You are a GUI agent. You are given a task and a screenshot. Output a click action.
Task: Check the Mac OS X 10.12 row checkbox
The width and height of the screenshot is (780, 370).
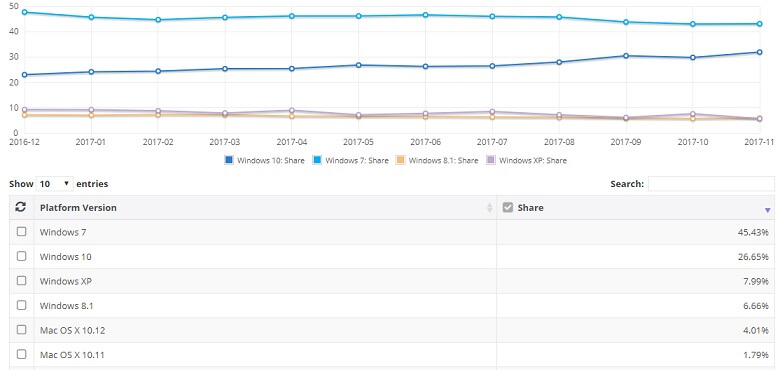tap(21, 330)
